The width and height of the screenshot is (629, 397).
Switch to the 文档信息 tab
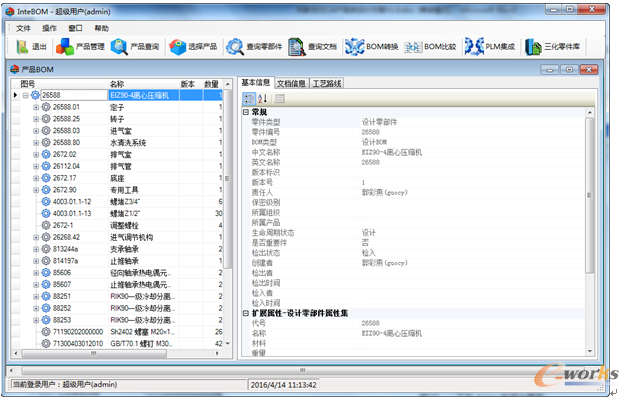[x=292, y=83]
